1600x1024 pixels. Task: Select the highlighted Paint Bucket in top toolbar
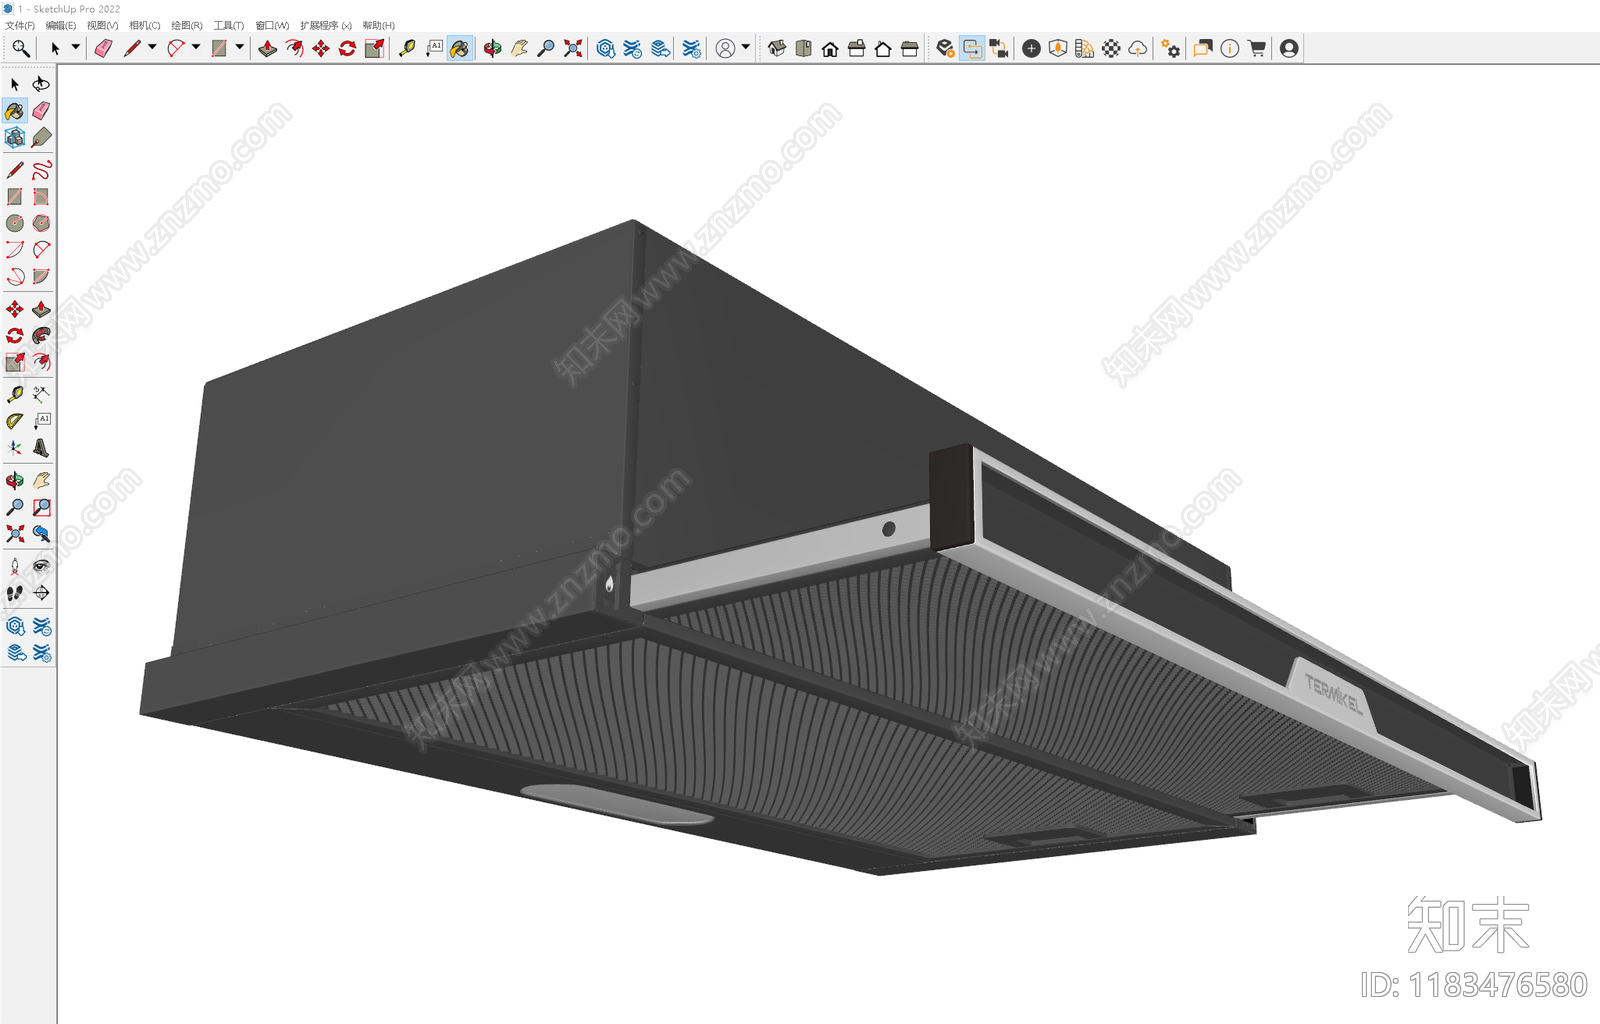460,48
